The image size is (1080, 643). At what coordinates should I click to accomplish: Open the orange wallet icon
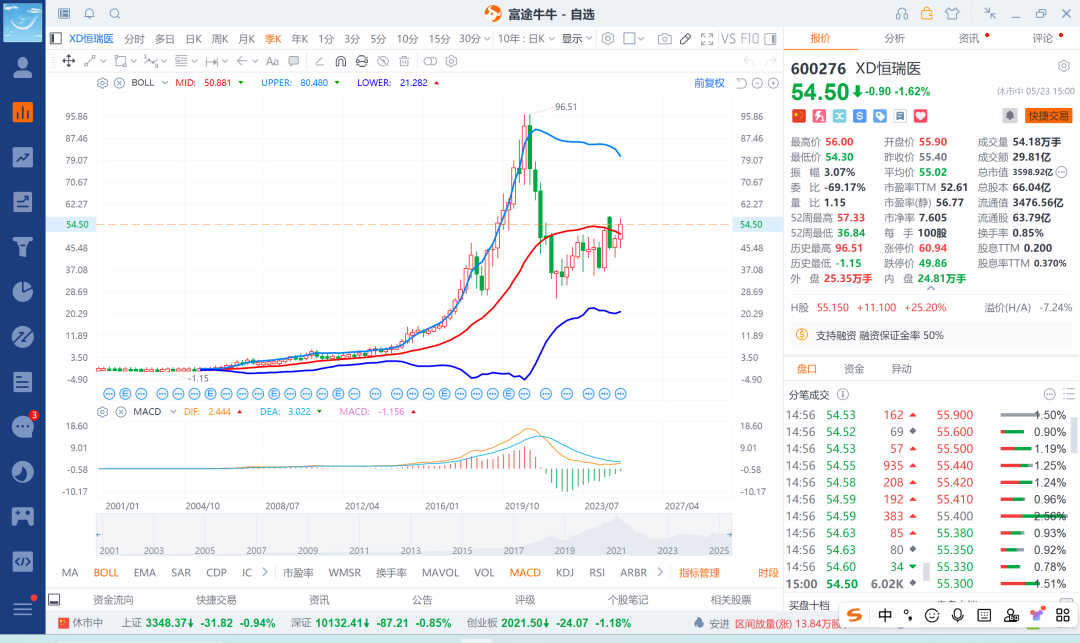coord(927,14)
